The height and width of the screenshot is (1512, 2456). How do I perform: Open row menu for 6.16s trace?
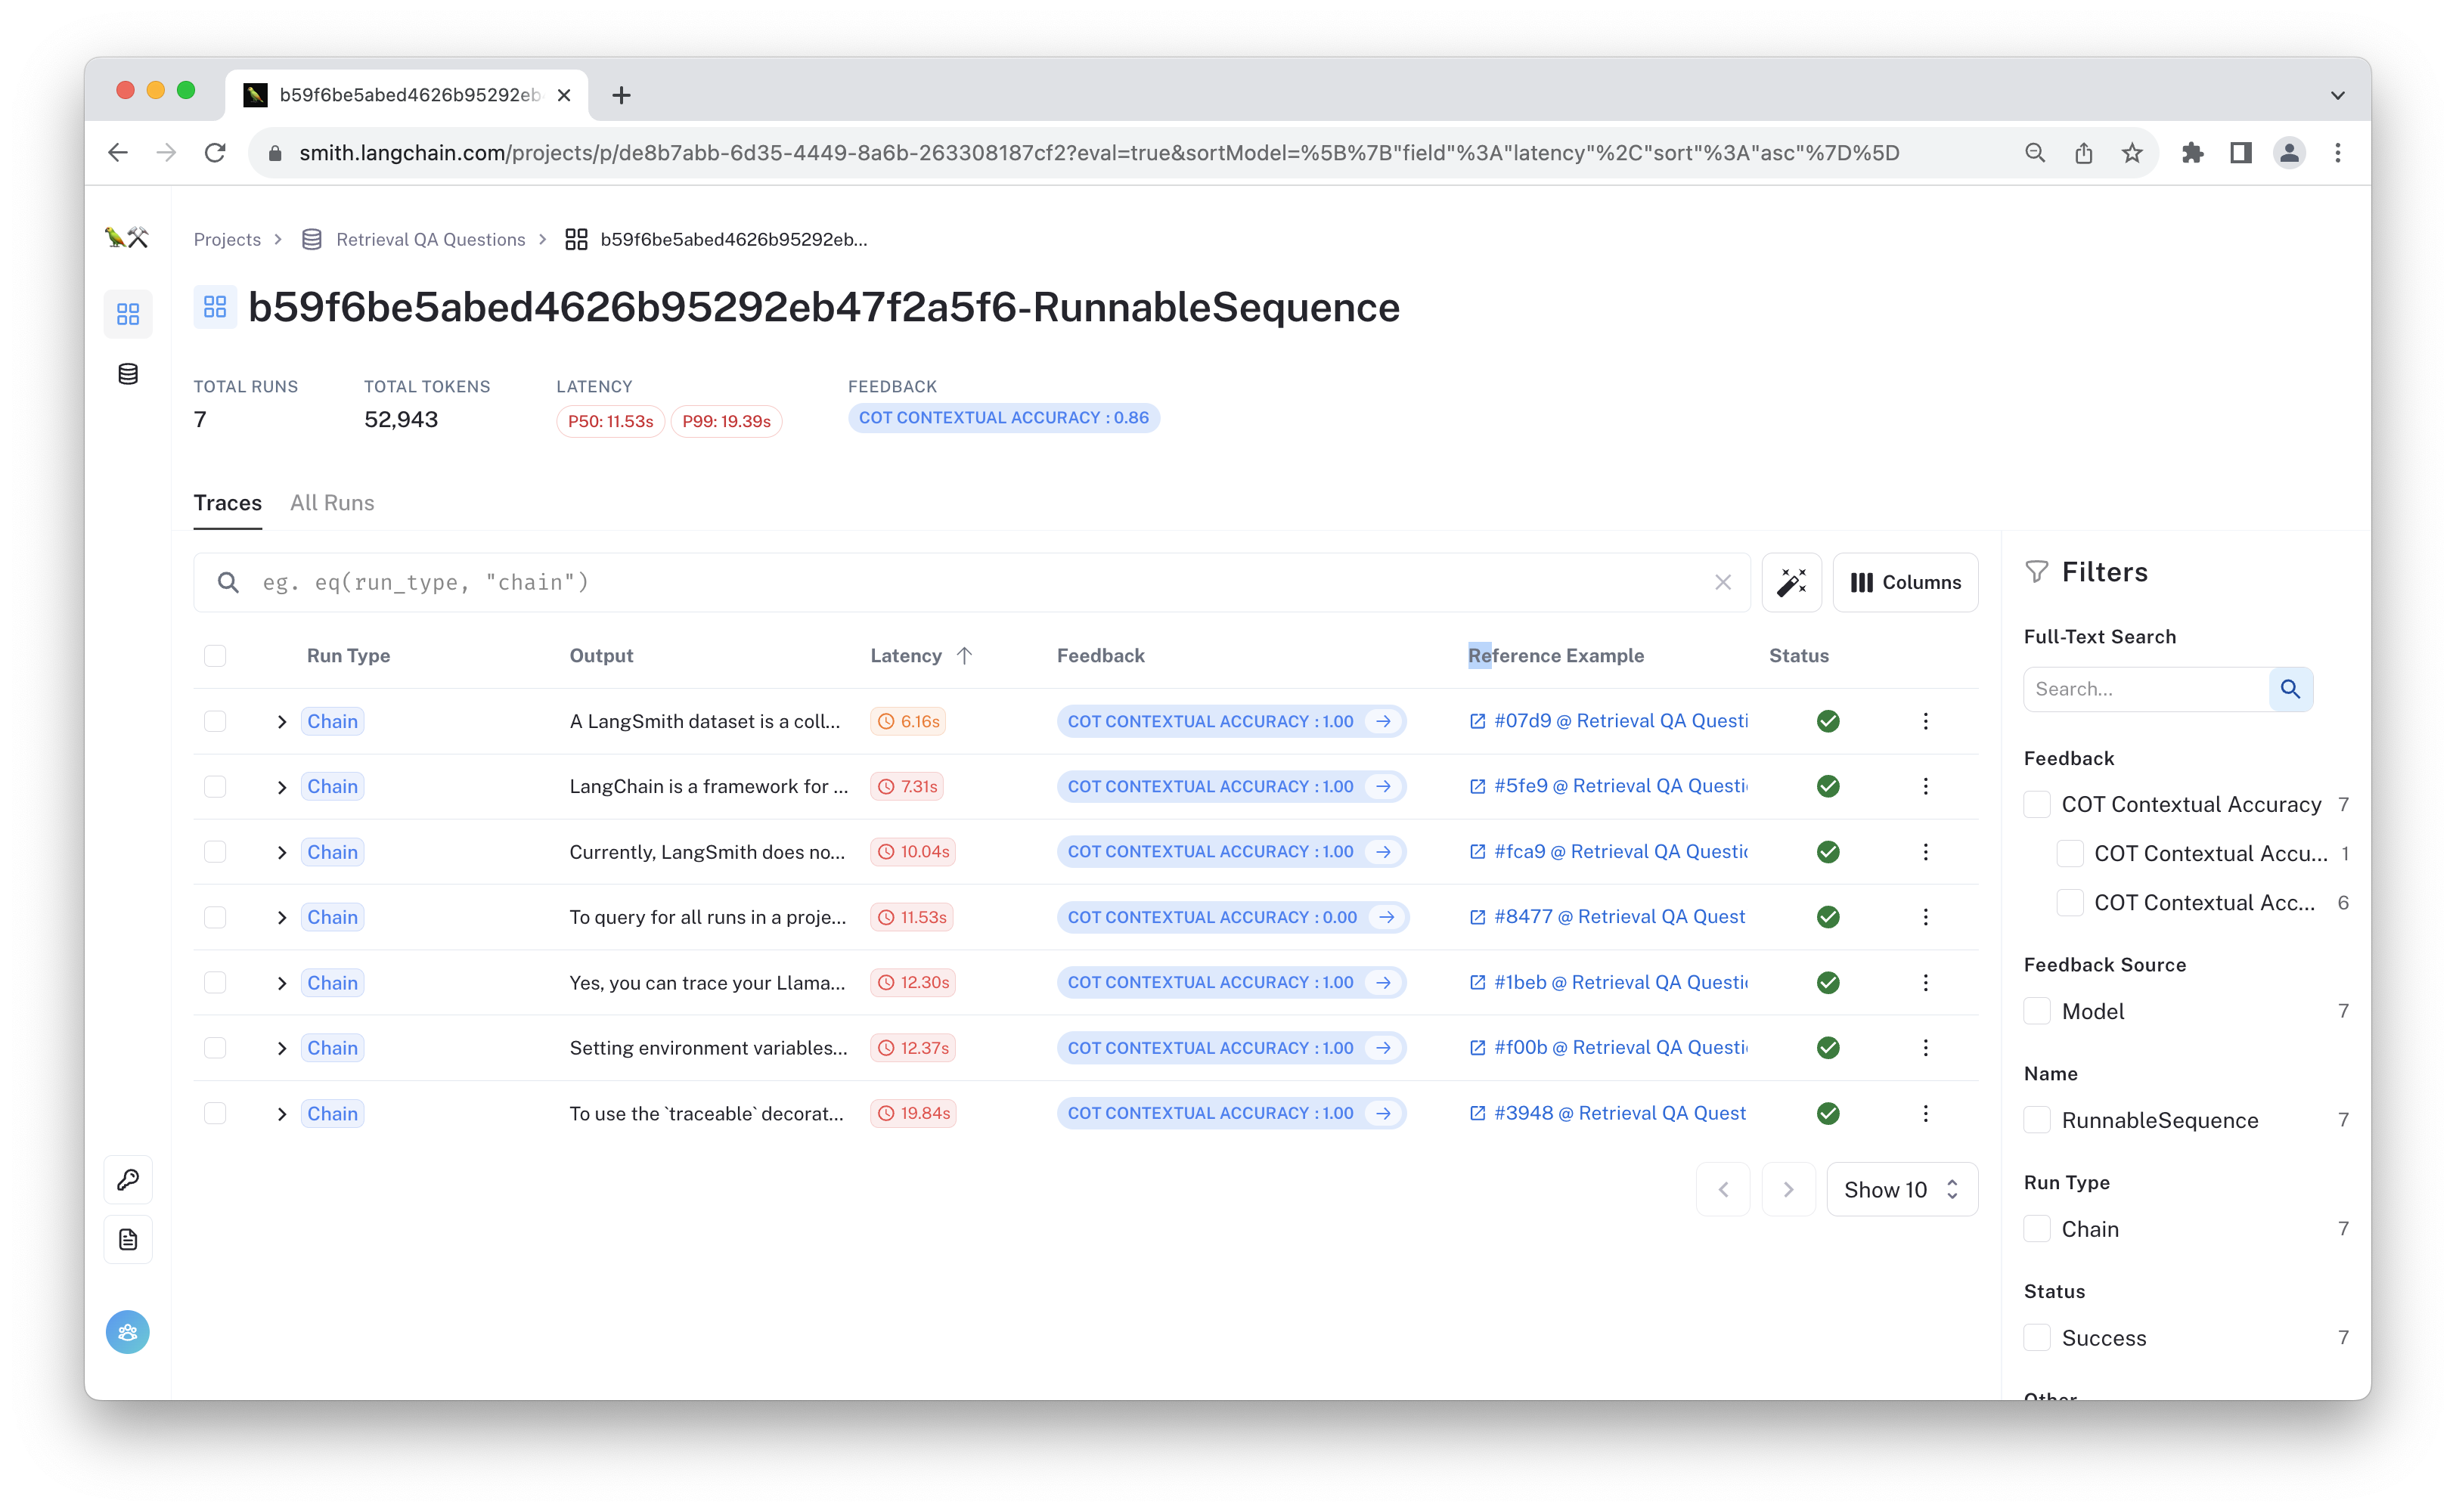(1925, 721)
